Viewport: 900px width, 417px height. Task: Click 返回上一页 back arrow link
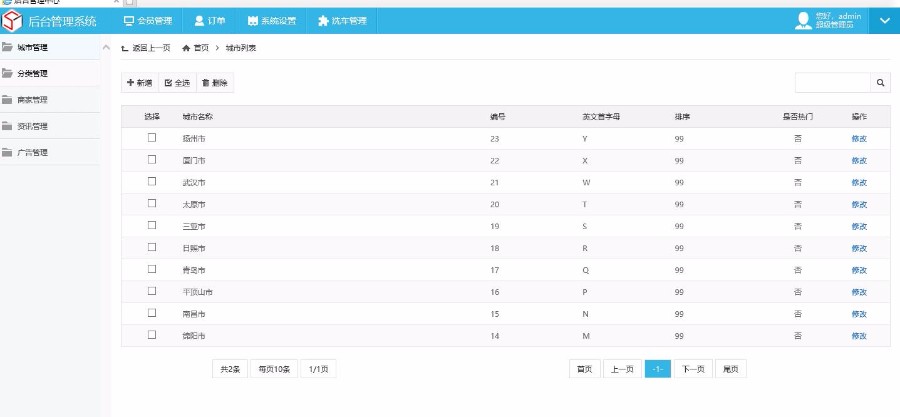(146, 48)
